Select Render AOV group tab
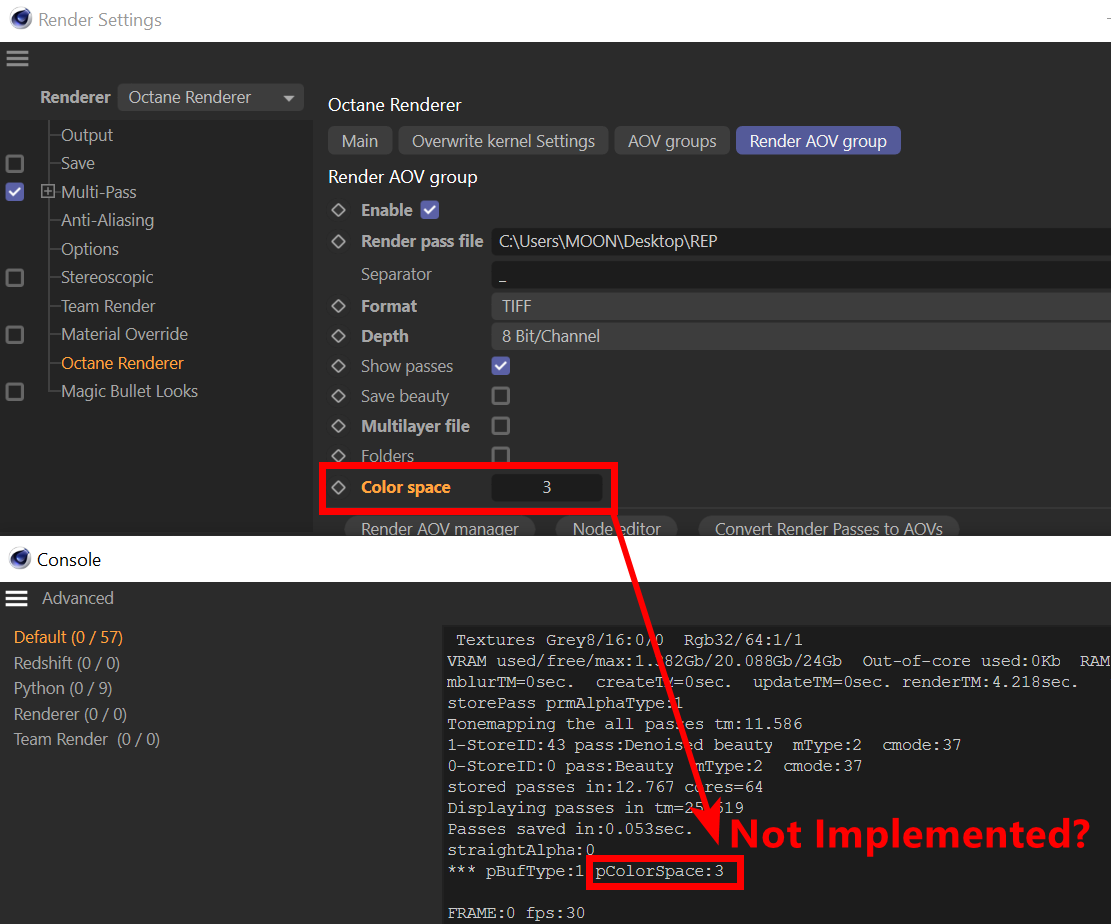 coord(818,141)
